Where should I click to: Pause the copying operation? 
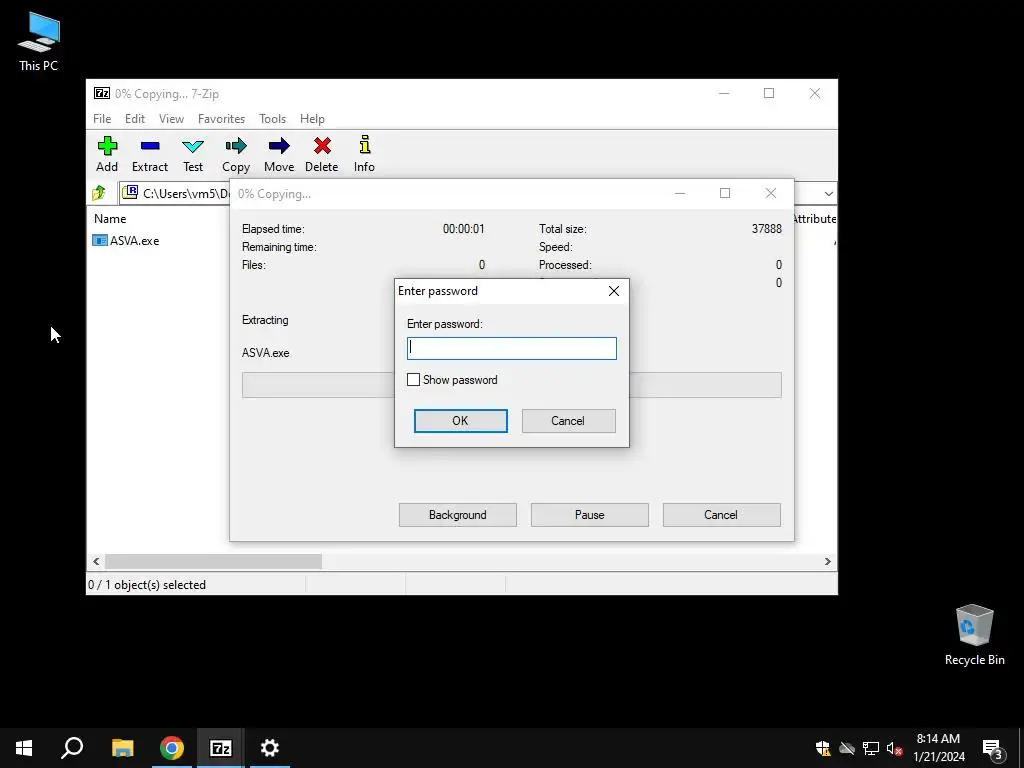[x=590, y=515]
